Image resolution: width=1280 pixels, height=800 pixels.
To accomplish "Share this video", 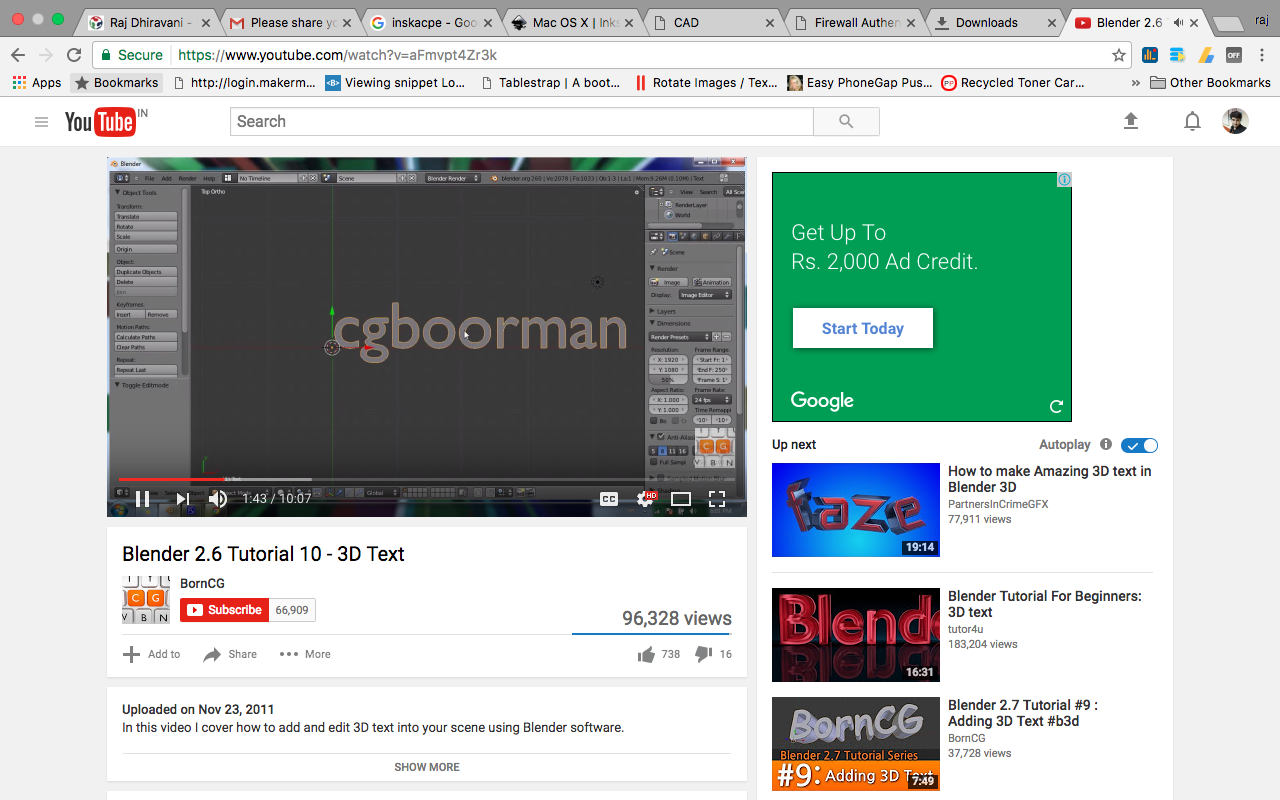I will pyautogui.click(x=230, y=654).
